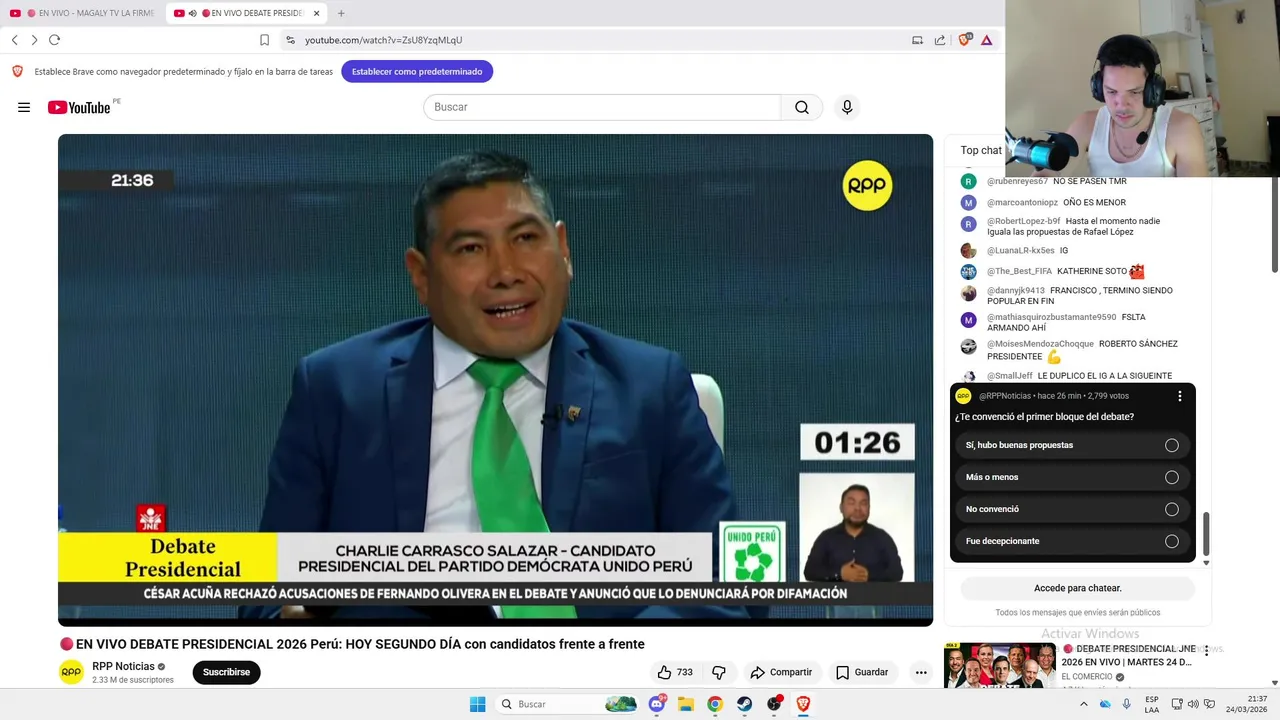Expand the Top chat mode dropdown
1280x720 pixels.
click(x=981, y=150)
